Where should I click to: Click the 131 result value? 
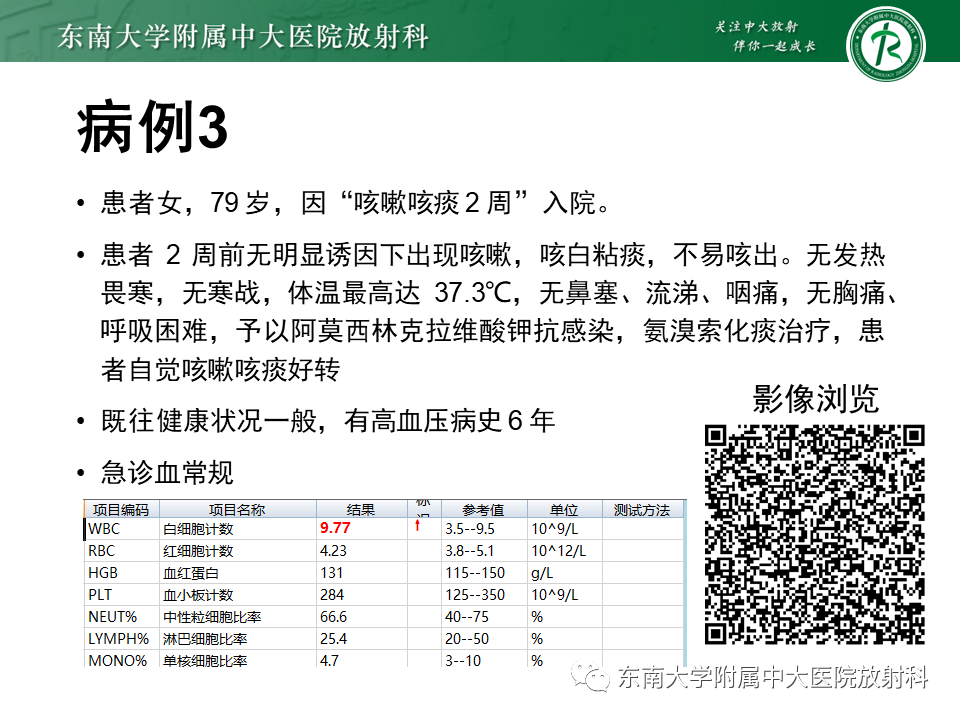[x=331, y=573]
